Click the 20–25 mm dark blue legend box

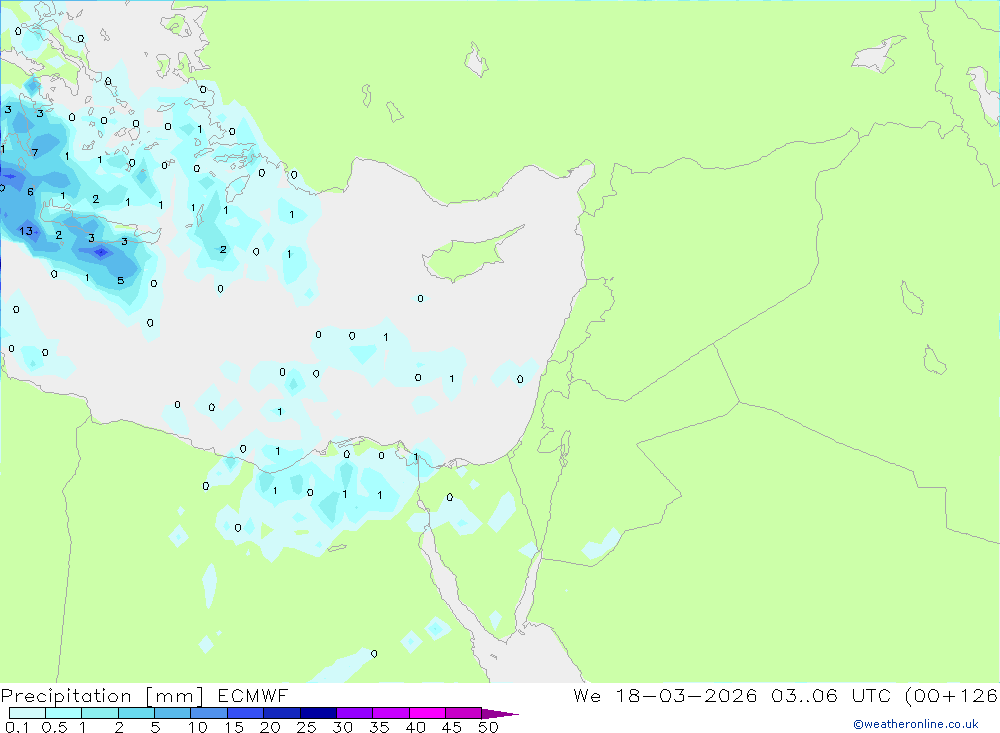click(282, 713)
